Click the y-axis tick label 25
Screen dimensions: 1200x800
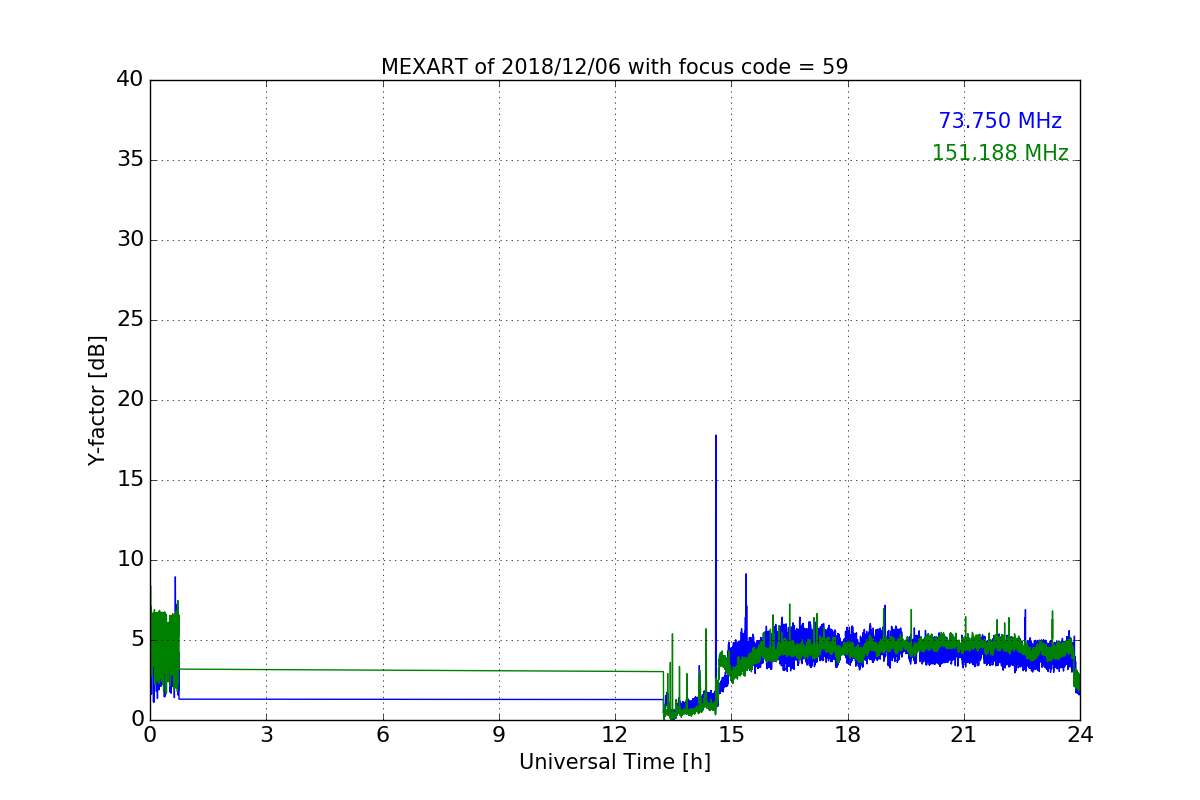pos(130,320)
